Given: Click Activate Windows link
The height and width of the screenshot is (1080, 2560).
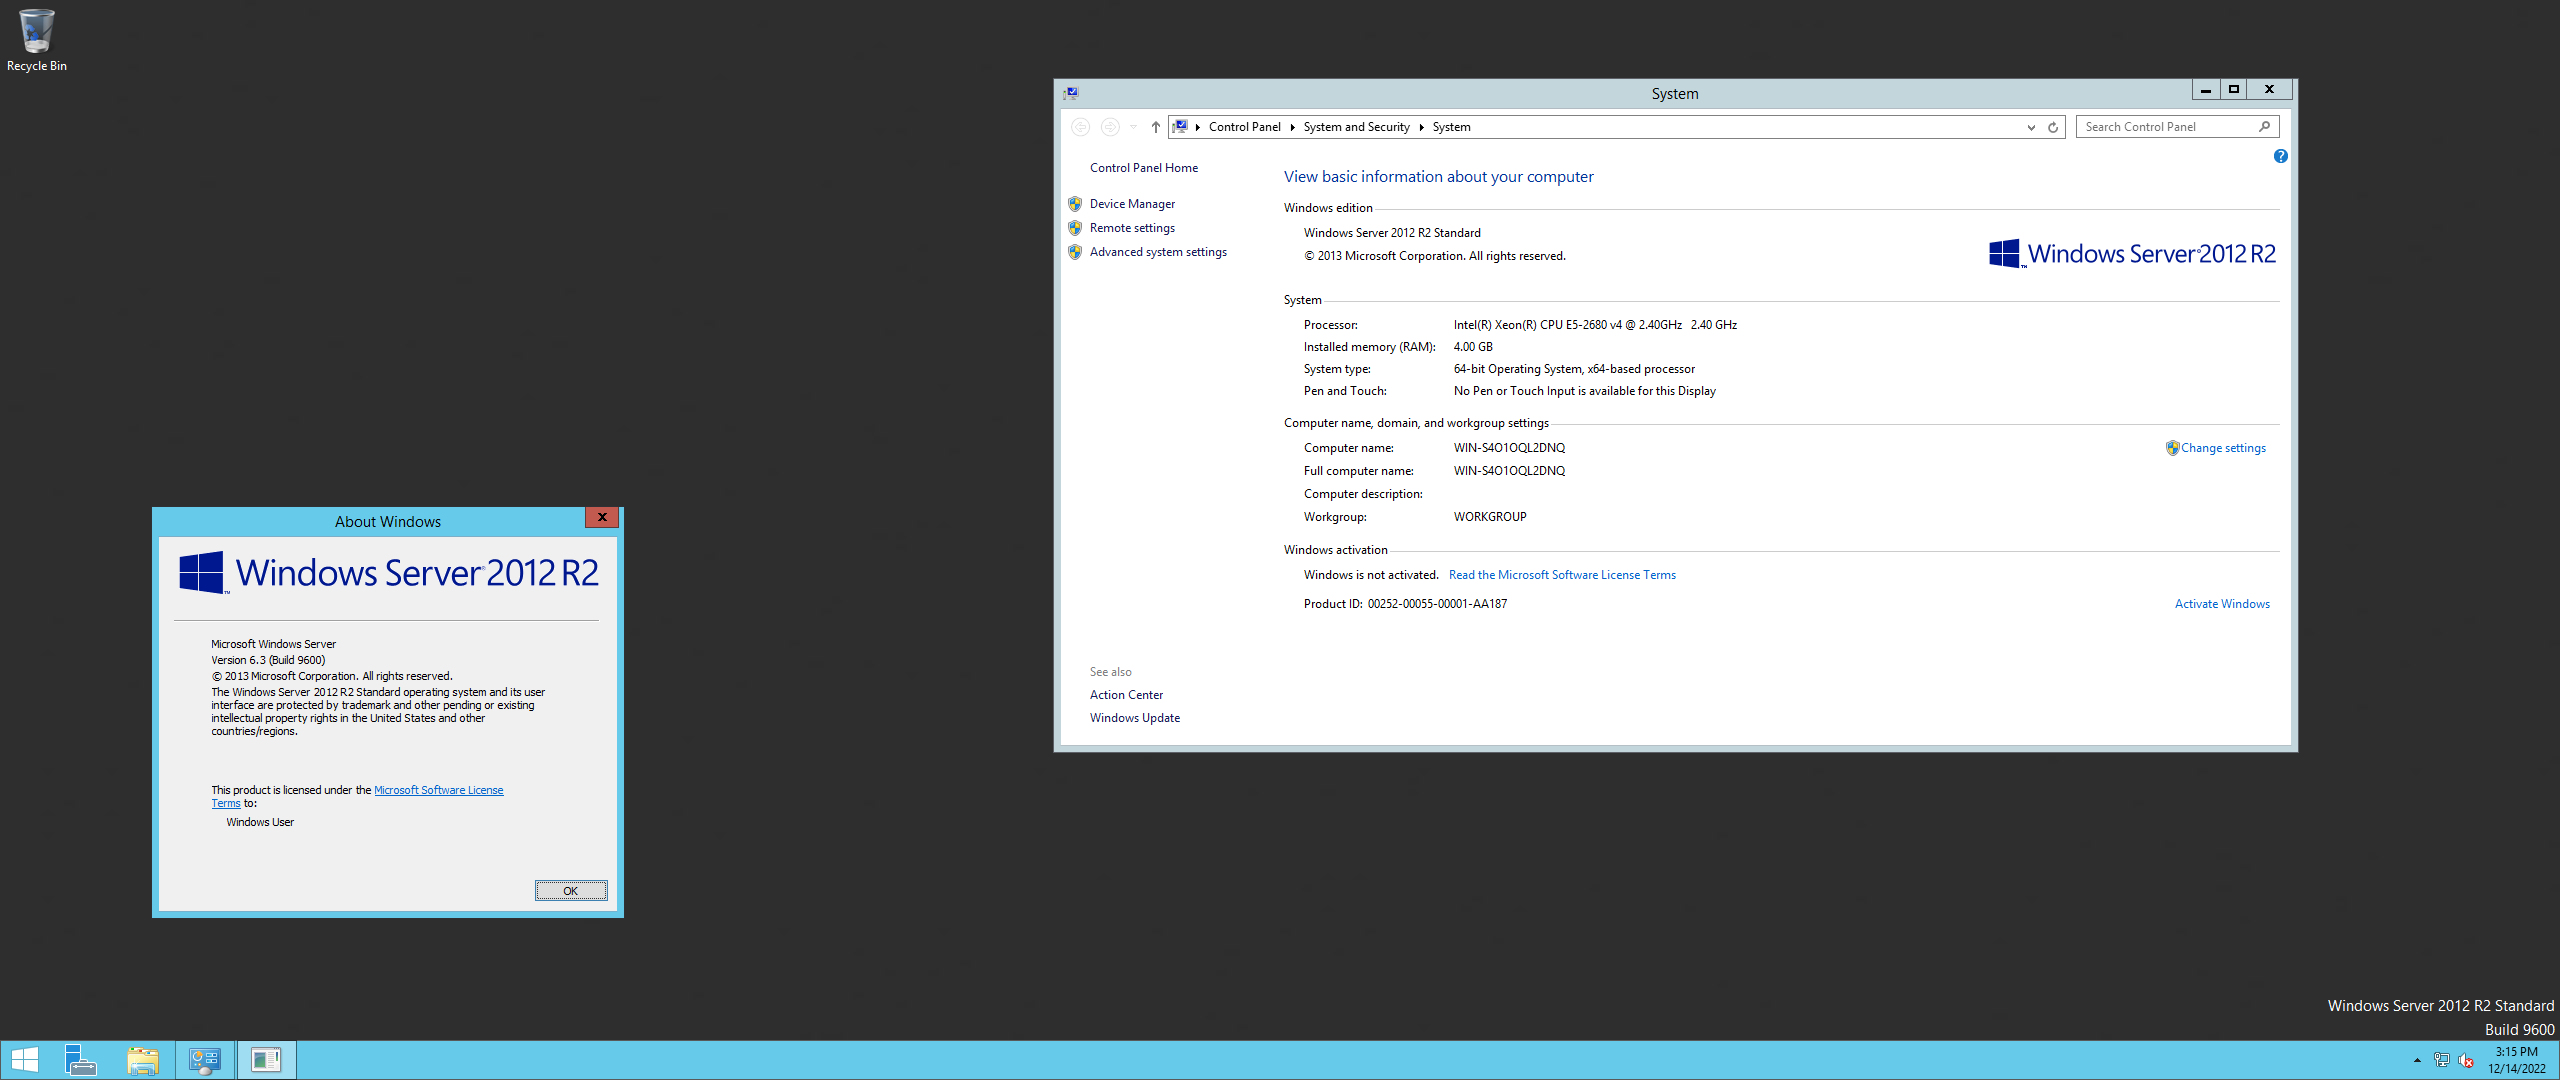Looking at the screenshot, I should [x=2222, y=604].
